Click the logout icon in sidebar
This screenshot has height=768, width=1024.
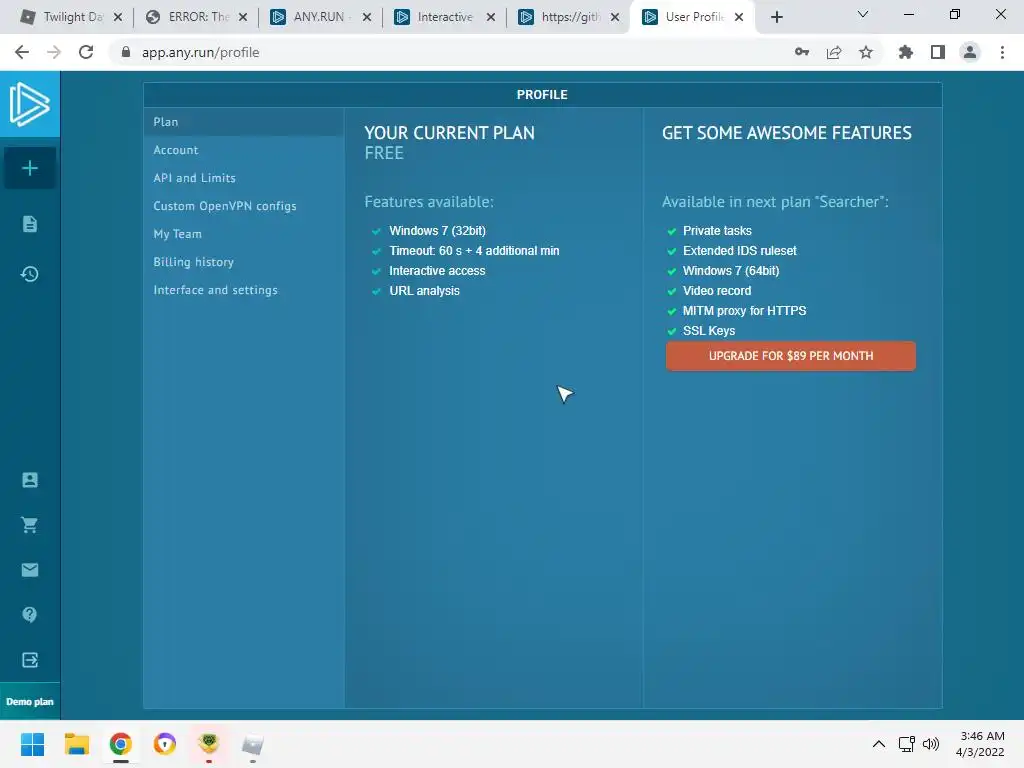pos(30,660)
